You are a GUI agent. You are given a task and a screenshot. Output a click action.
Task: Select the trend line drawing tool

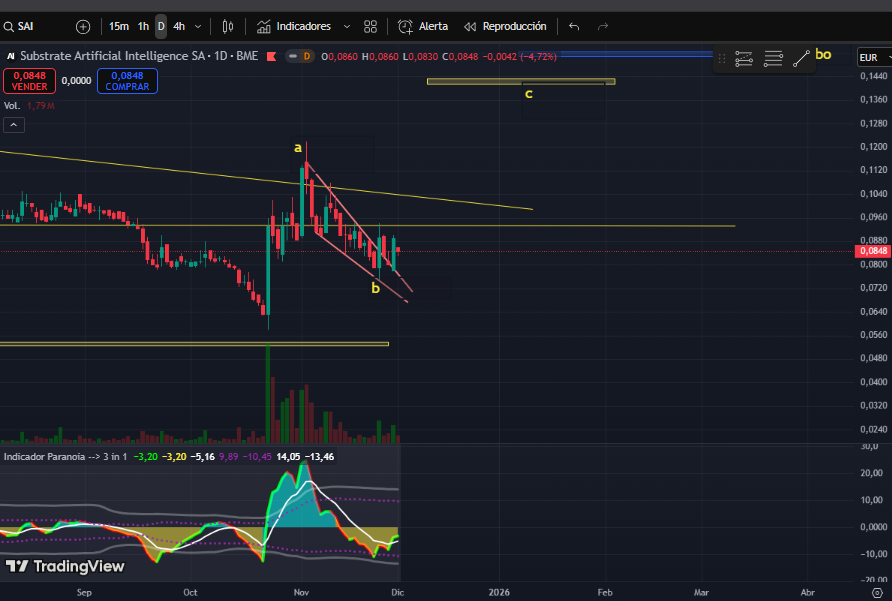point(801,59)
